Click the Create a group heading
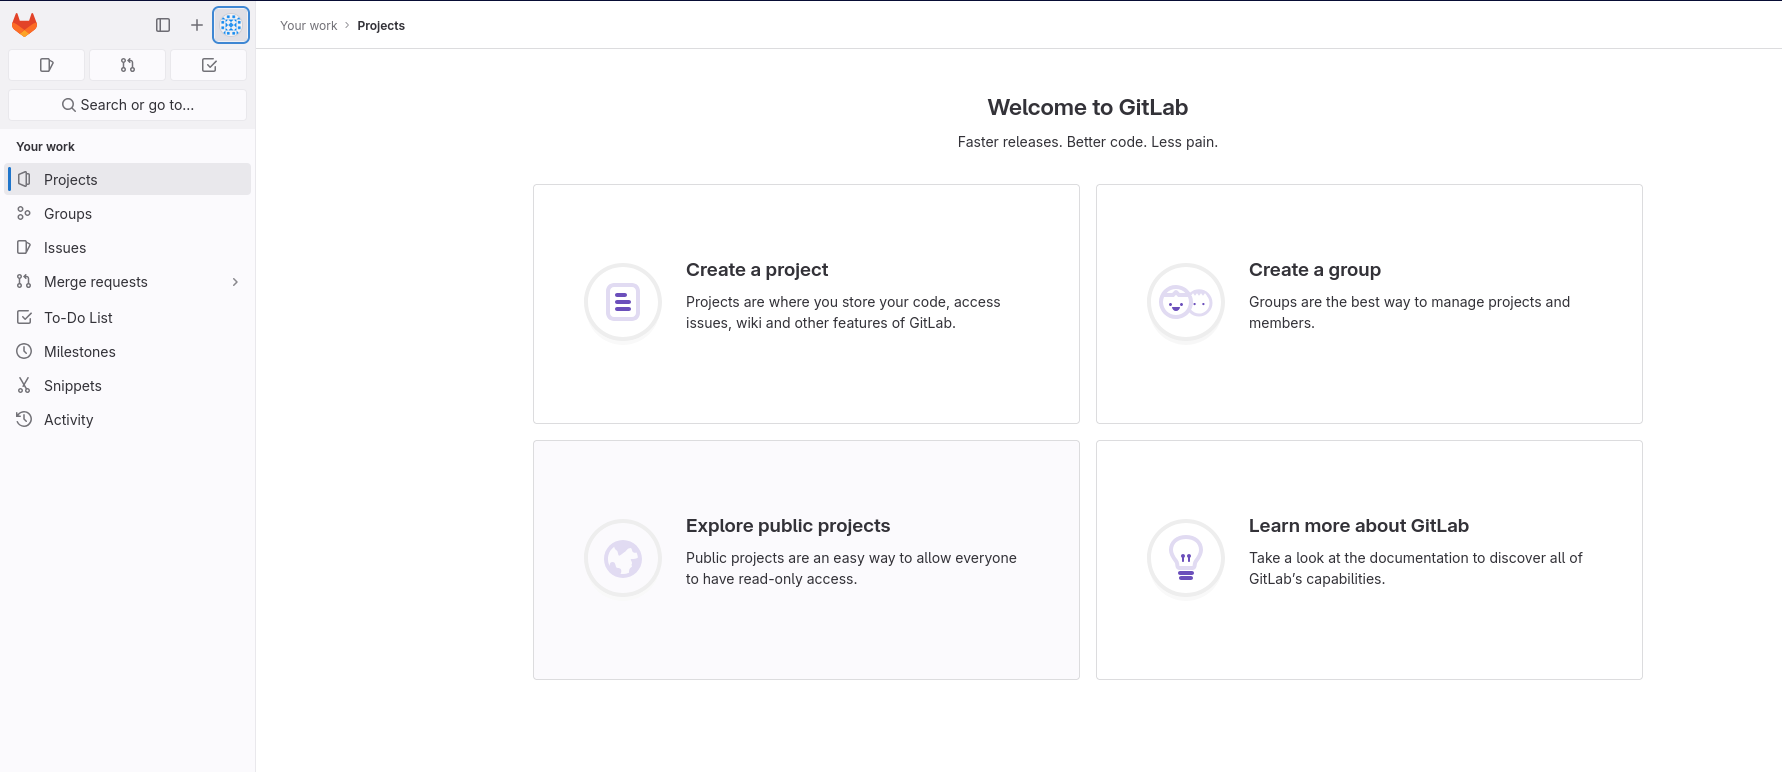 click(x=1315, y=270)
